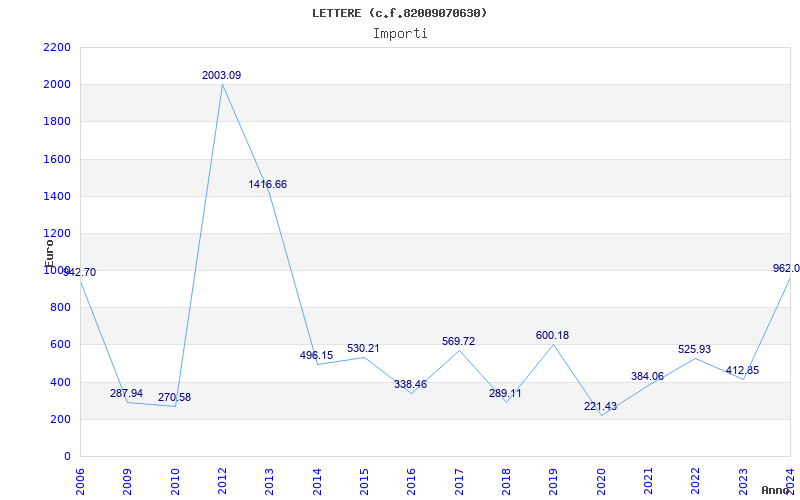The image size is (800, 500).
Task: Click the 2021 x-axis year
Action: coord(648,482)
